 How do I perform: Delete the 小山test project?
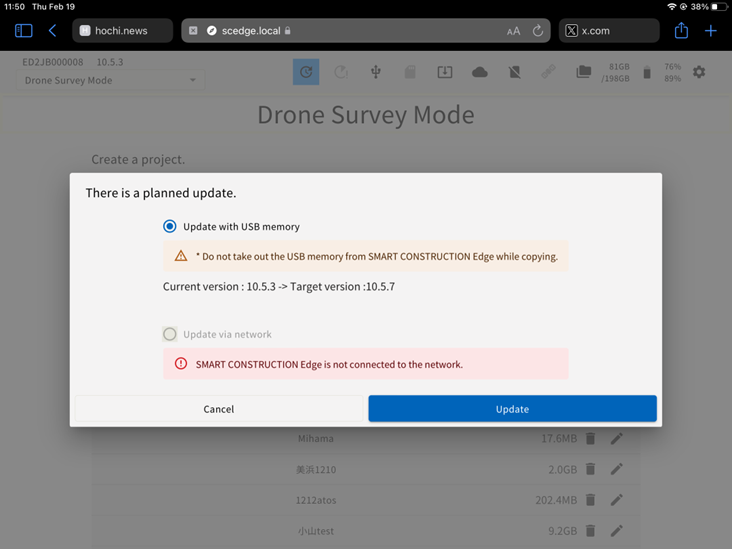(x=590, y=531)
